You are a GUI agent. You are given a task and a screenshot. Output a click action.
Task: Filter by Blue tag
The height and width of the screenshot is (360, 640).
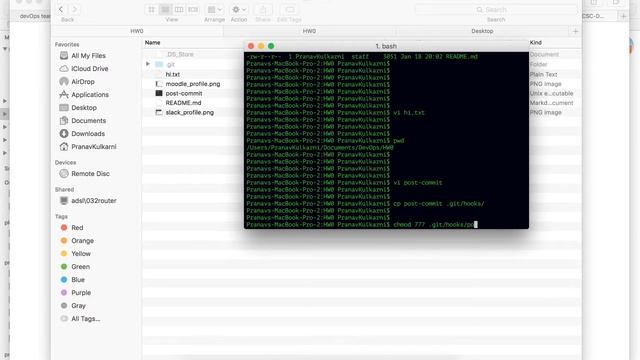78,280
